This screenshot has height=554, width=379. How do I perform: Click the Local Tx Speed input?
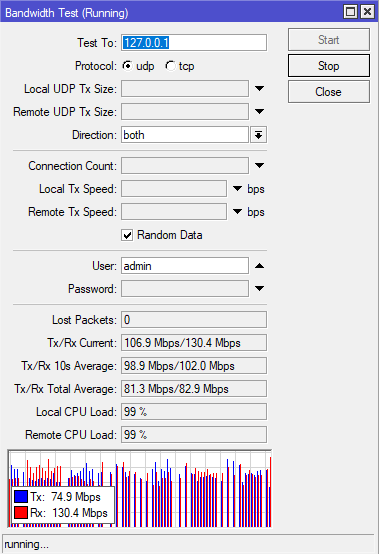pyautogui.click(x=174, y=189)
